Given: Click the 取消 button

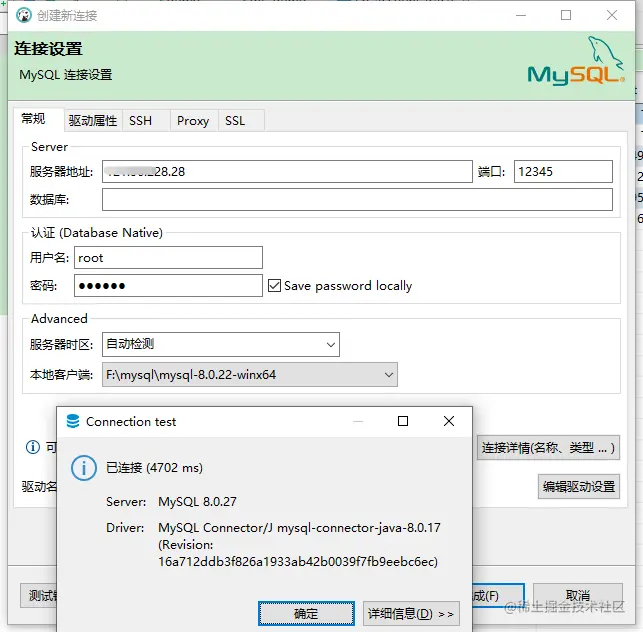Looking at the screenshot, I should coord(577,595).
